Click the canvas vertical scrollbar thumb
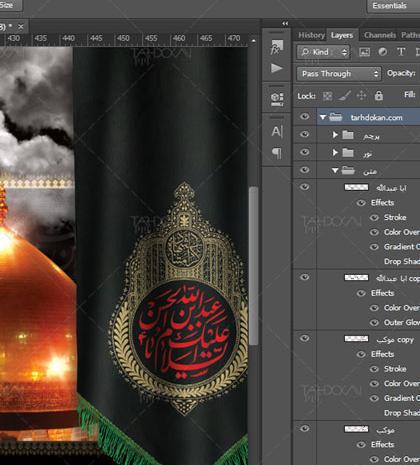Viewport: 420px width, 465px height. click(254, 266)
